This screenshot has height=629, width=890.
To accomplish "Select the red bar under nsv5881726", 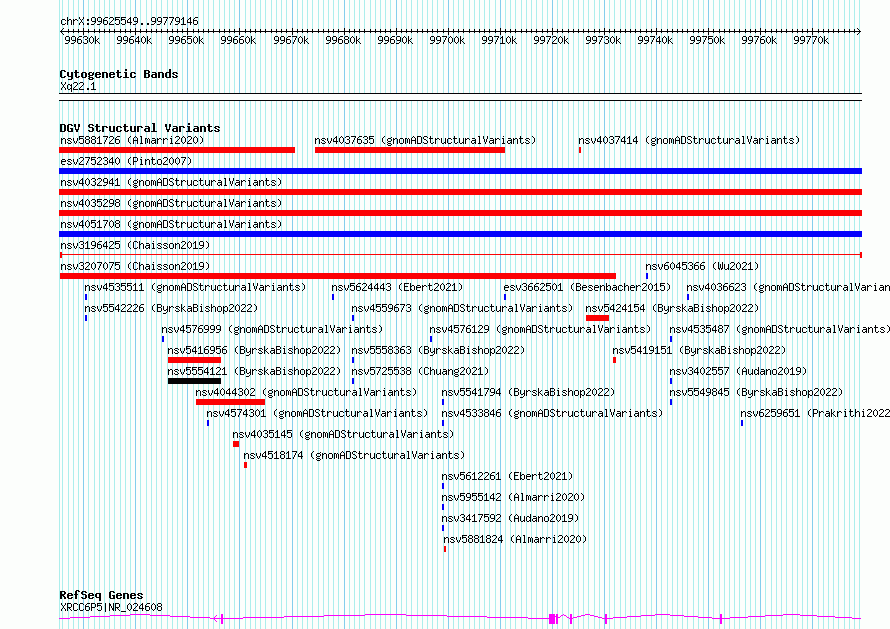I will [177, 150].
